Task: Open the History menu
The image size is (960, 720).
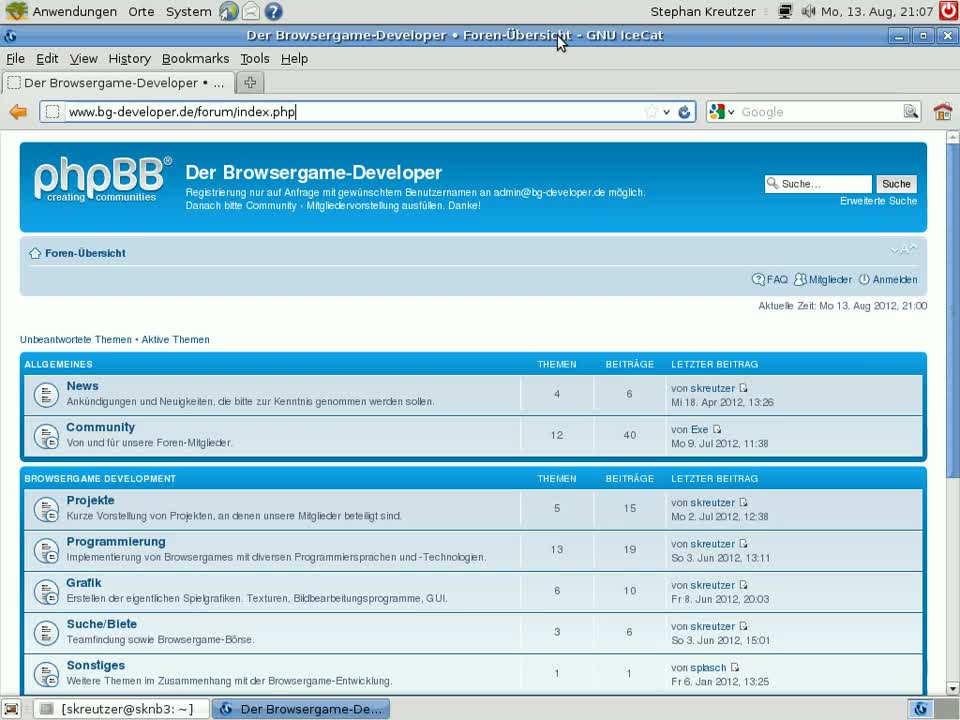Action: coord(129,59)
